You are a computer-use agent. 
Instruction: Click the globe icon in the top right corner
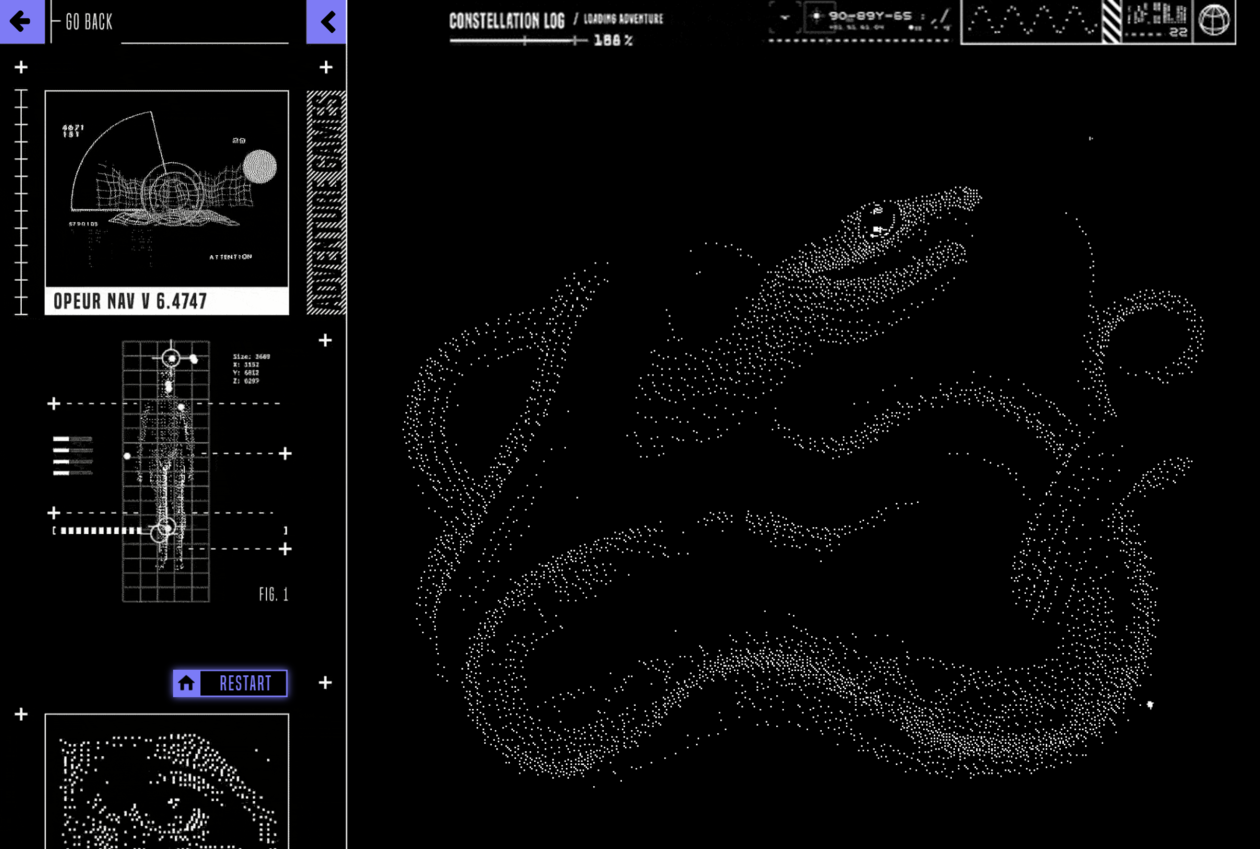pos(1214,19)
